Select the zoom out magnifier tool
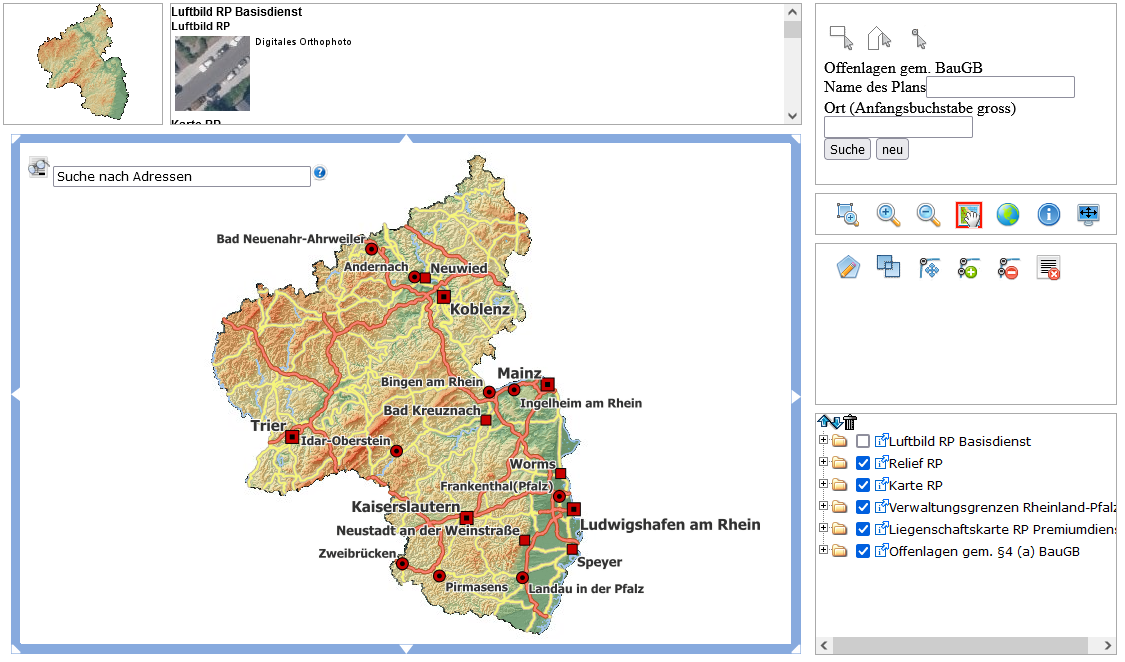The width and height of the screenshot is (1125, 662). [x=928, y=214]
